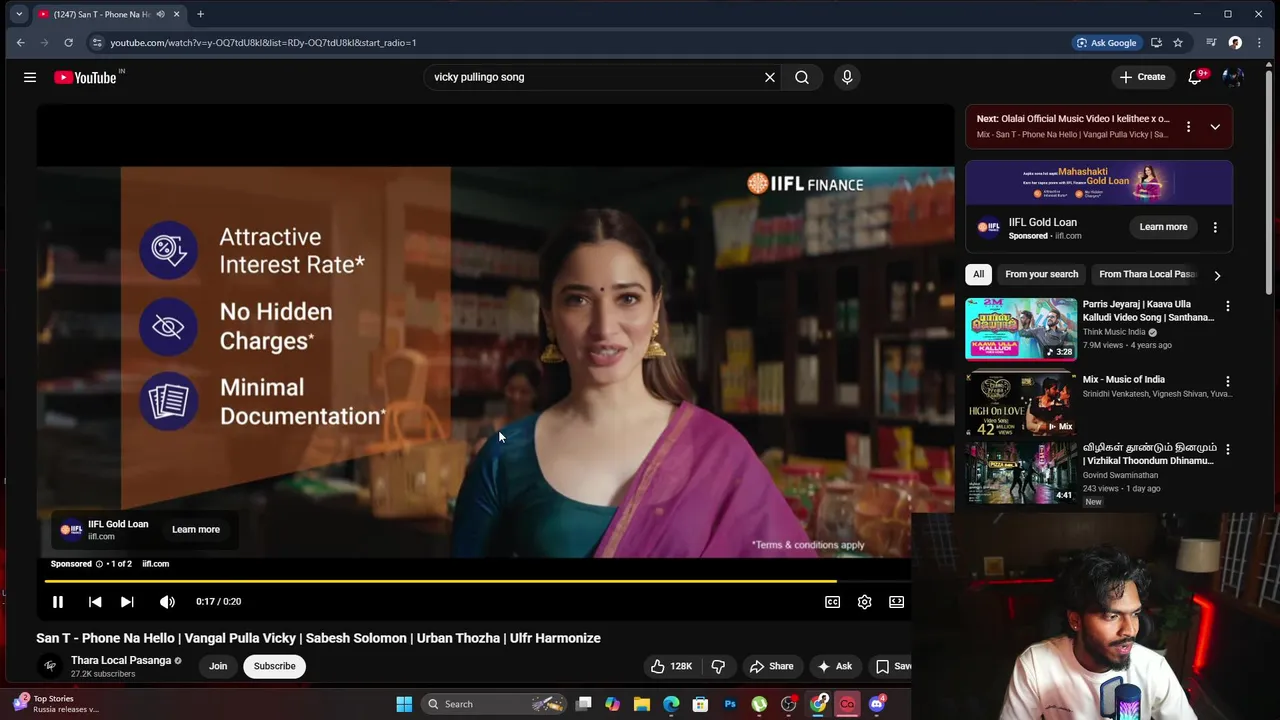Open the Kaava Ulla Kalludi video thumbnail

click(x=1021, y=328)
